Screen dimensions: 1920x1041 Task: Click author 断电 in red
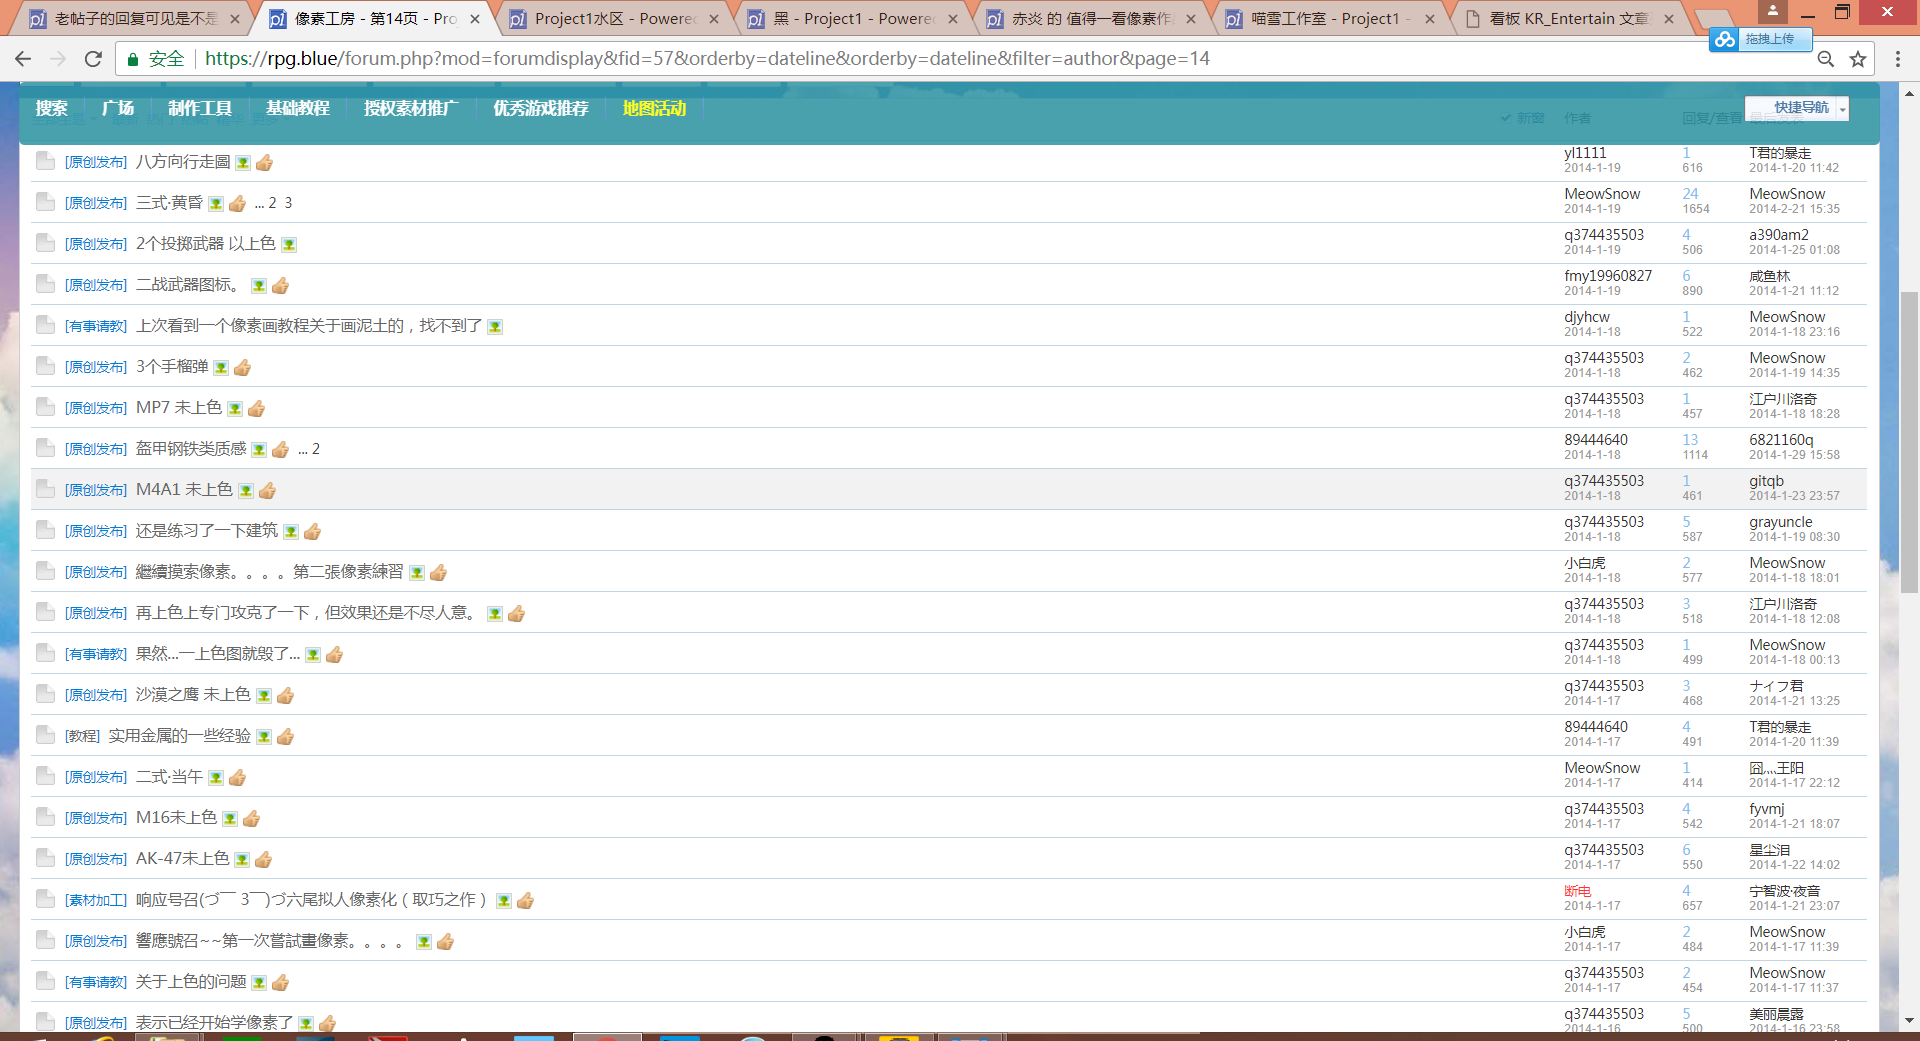[1577, 891]
